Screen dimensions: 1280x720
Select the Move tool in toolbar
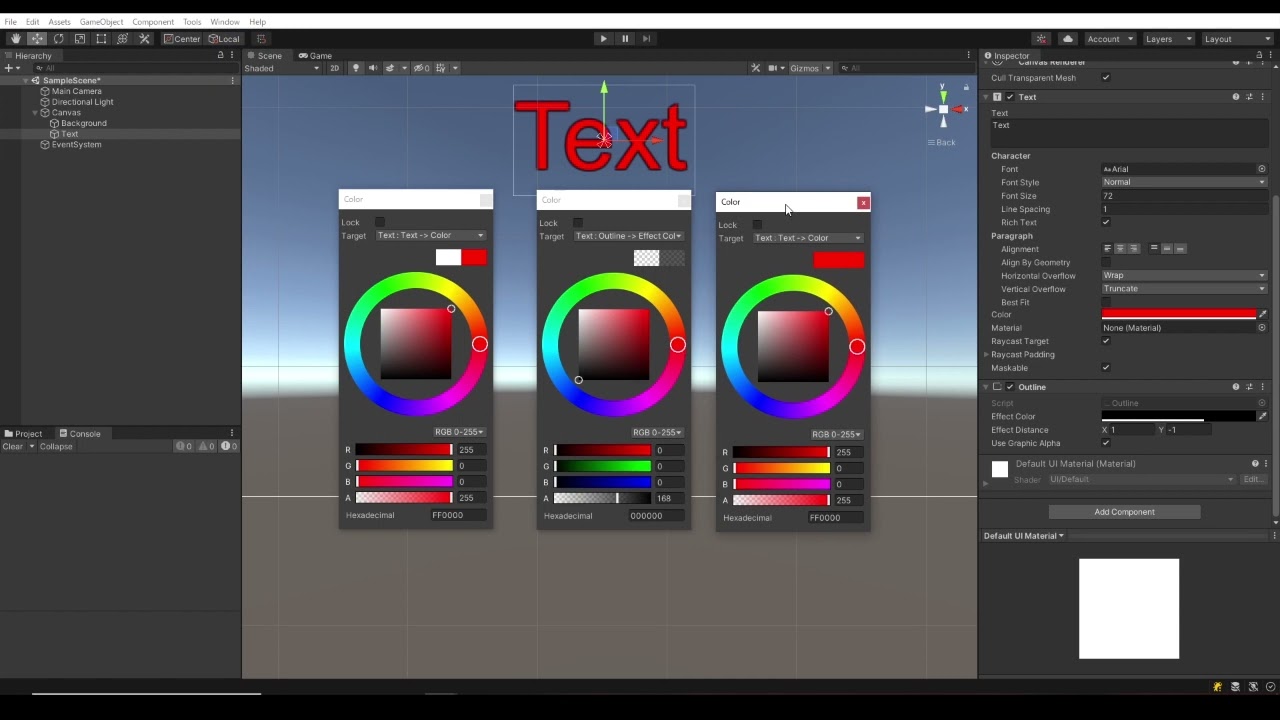pyautogui.click(x=37, y=39)
